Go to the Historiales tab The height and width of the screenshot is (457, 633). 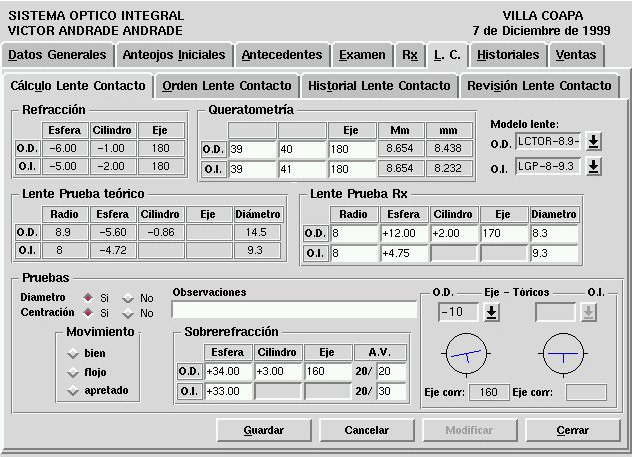click(x=507, y=54)
